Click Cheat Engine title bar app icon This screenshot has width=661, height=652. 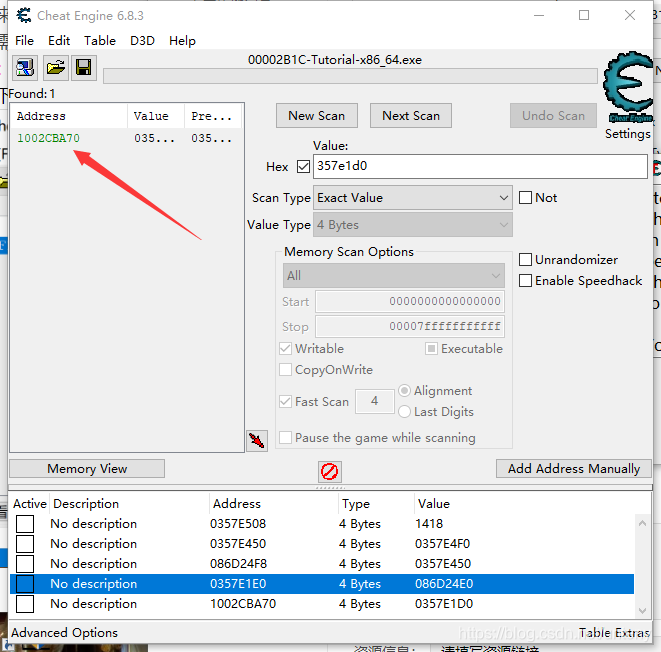(24, 16)
